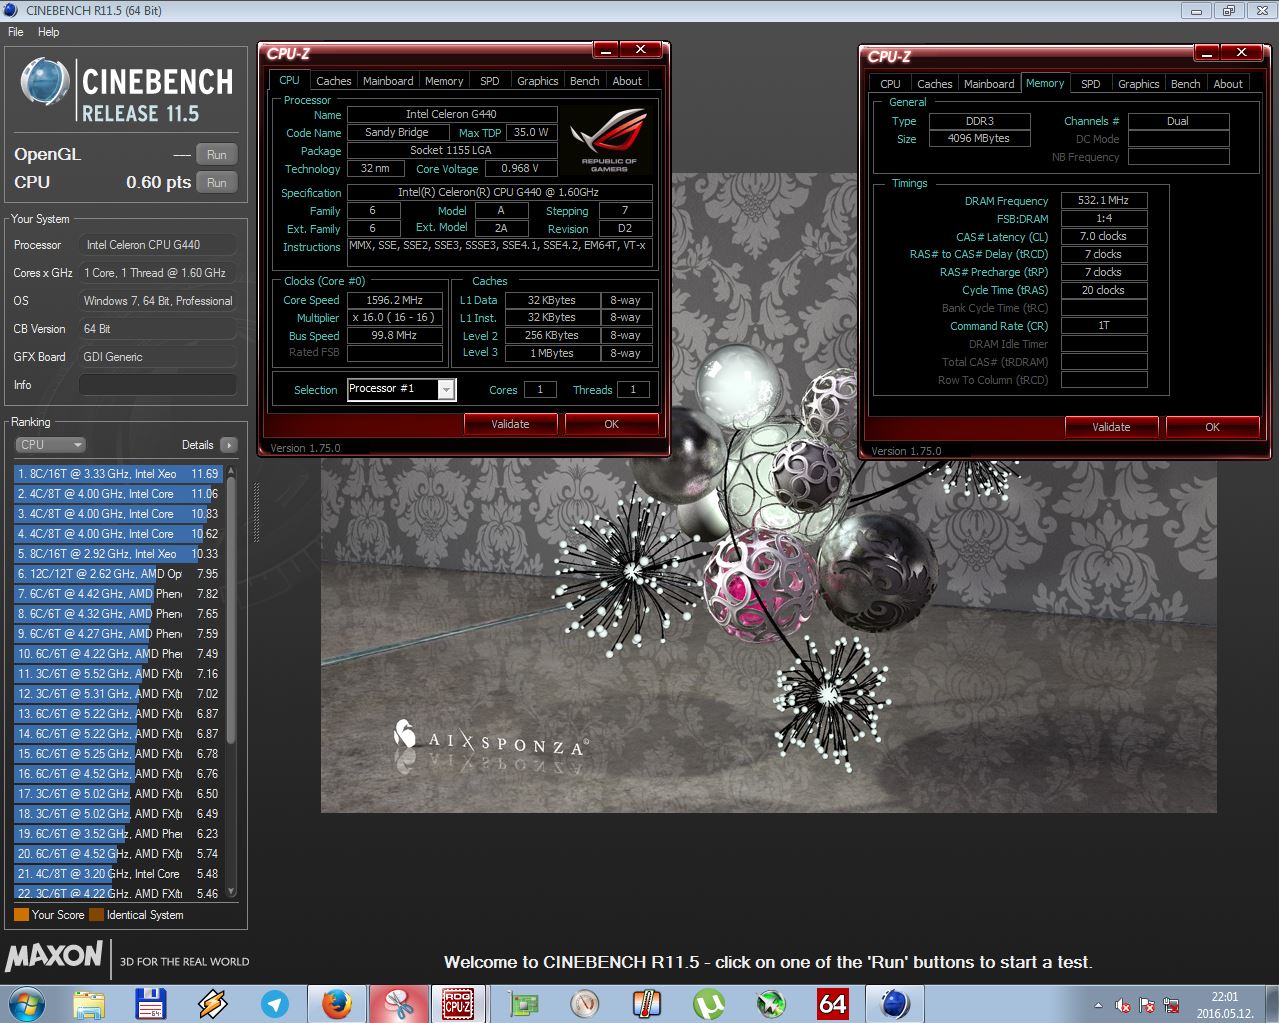Select ranking row 21 4C/8T @ 3.20 GHz
1279x1023 pixels.
coord(118,874)
